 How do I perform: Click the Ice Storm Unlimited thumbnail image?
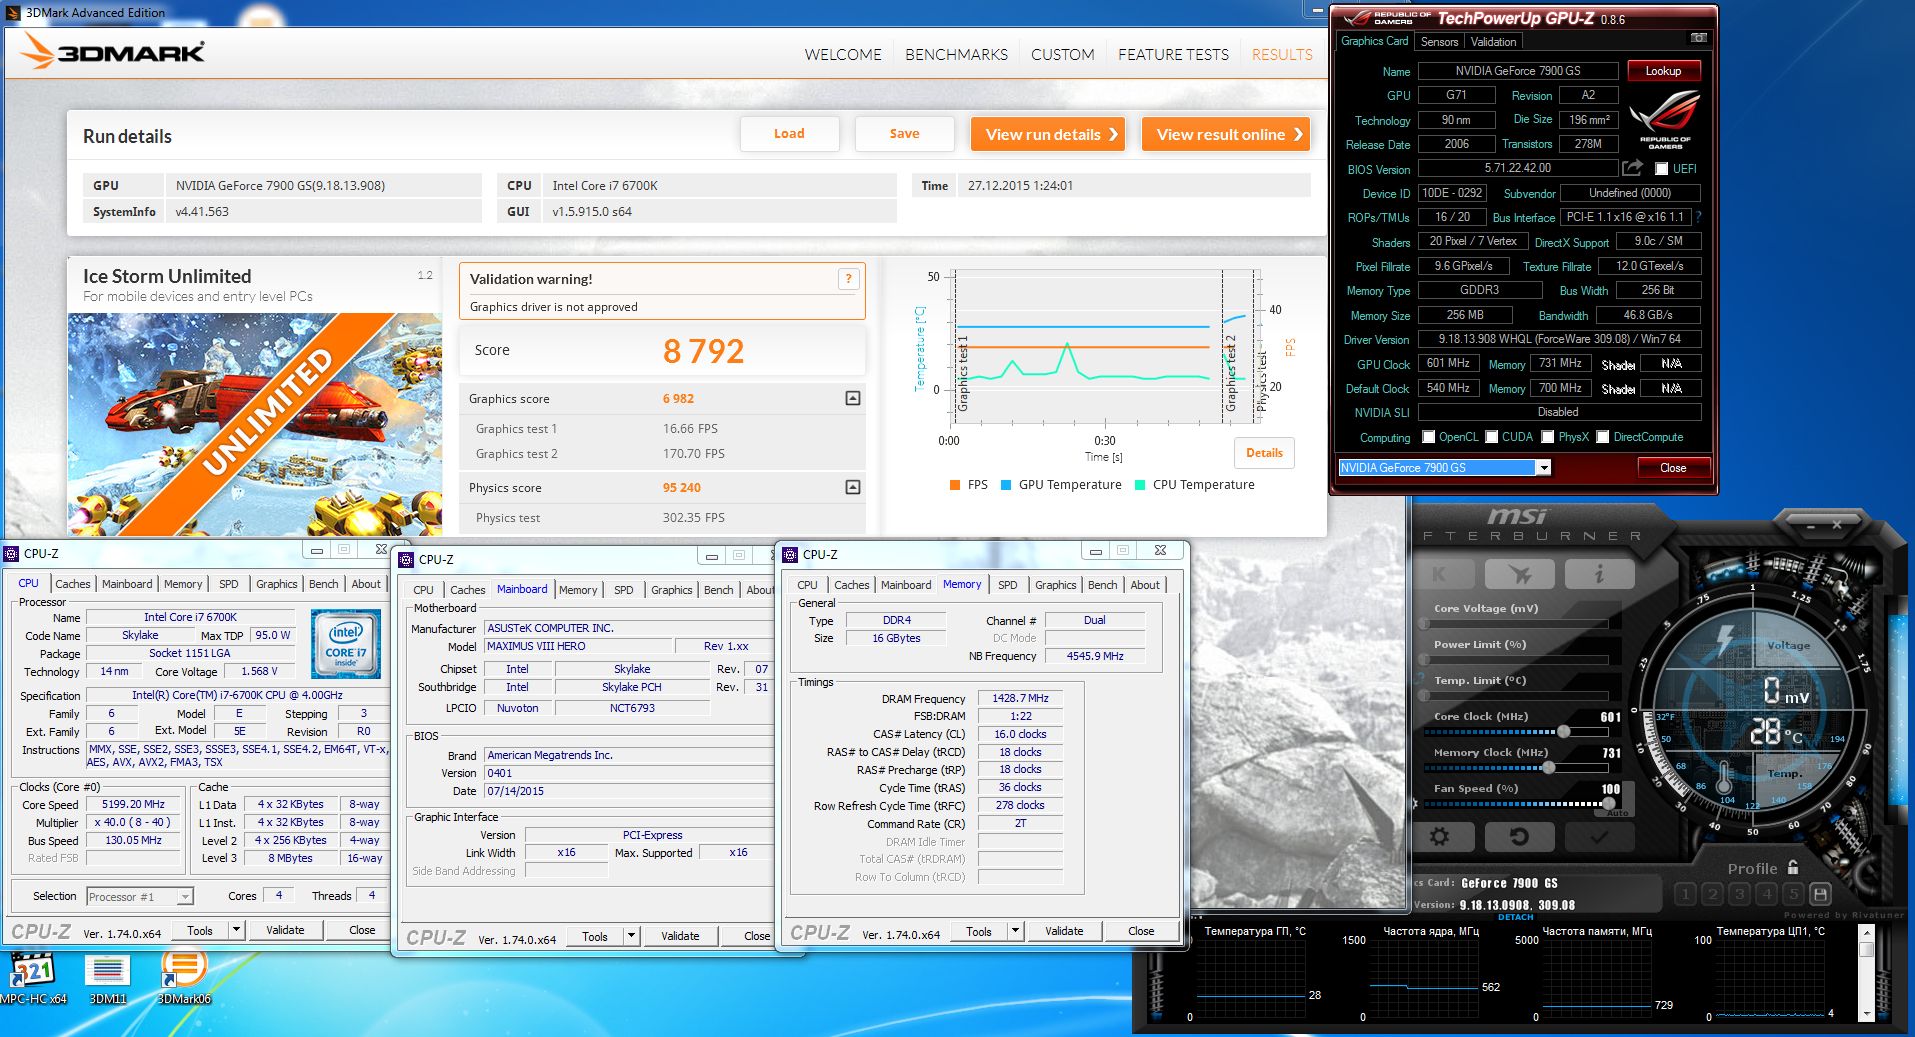[x=255, y=424]
